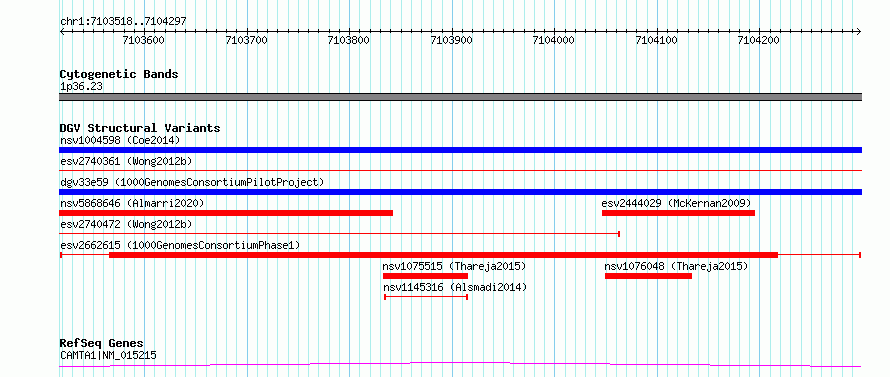The image size is (890, 377).
Task: Select the blue dgv33e59 variant bar
Action: point(460,192)
